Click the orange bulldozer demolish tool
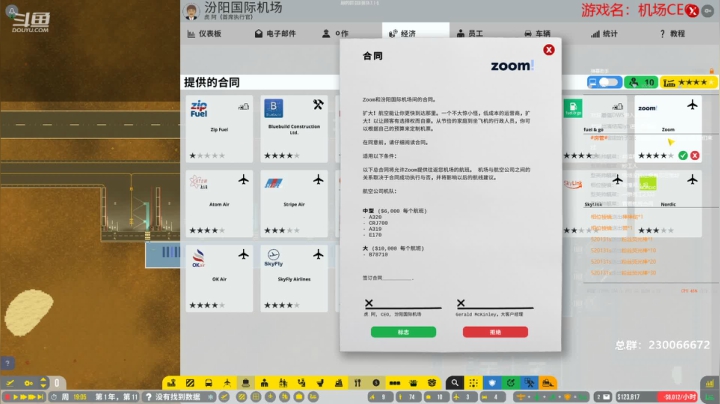Viewport: 720px width, 404px height. point(548,383)
